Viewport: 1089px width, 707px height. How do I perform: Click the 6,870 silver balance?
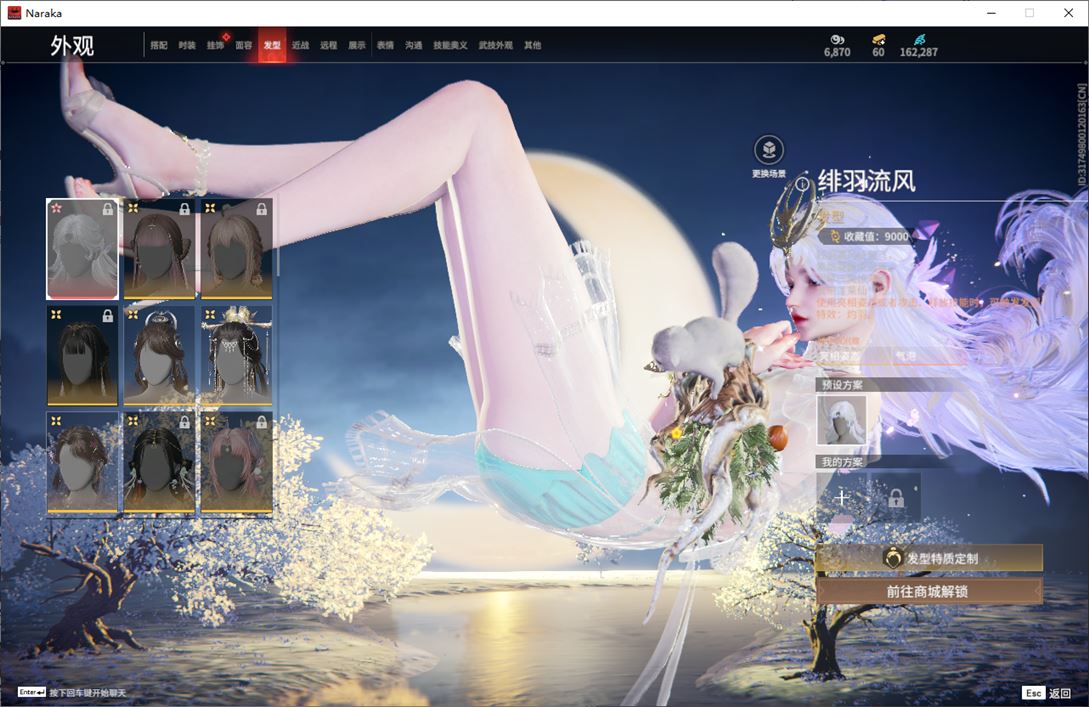(837, 52)
